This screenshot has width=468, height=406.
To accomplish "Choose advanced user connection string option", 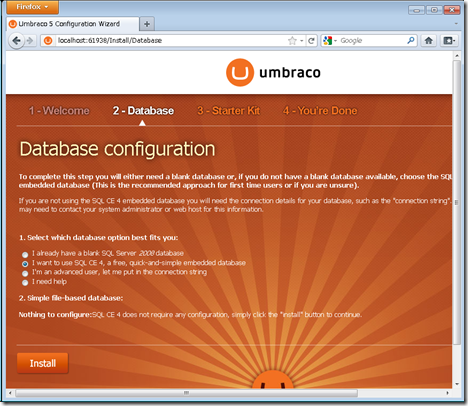I will click(25, 274).
